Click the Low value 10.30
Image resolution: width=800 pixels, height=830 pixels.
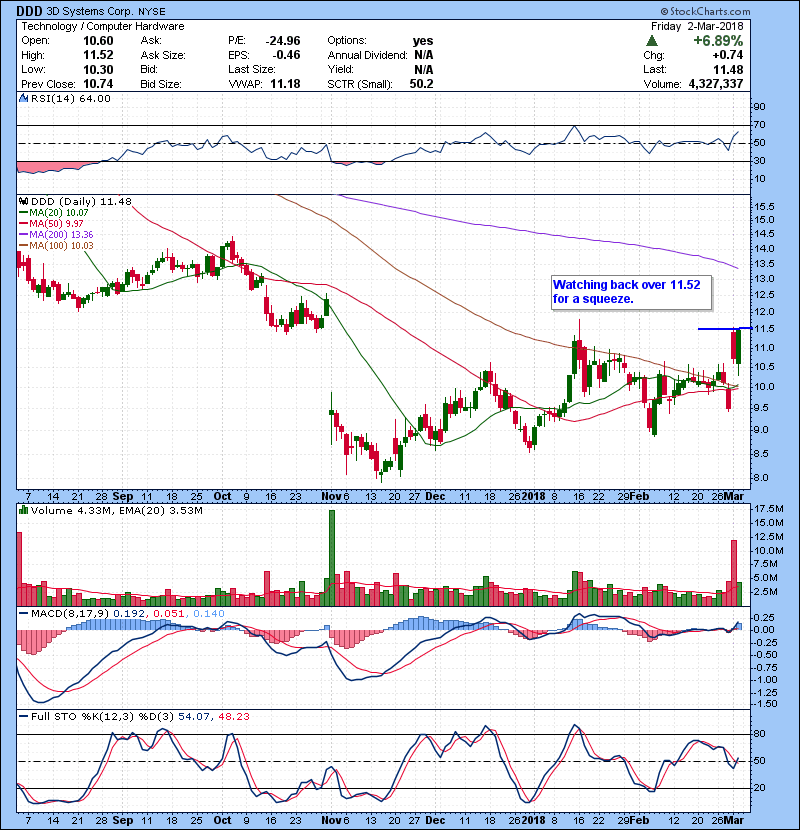click(x=98, y=69)
